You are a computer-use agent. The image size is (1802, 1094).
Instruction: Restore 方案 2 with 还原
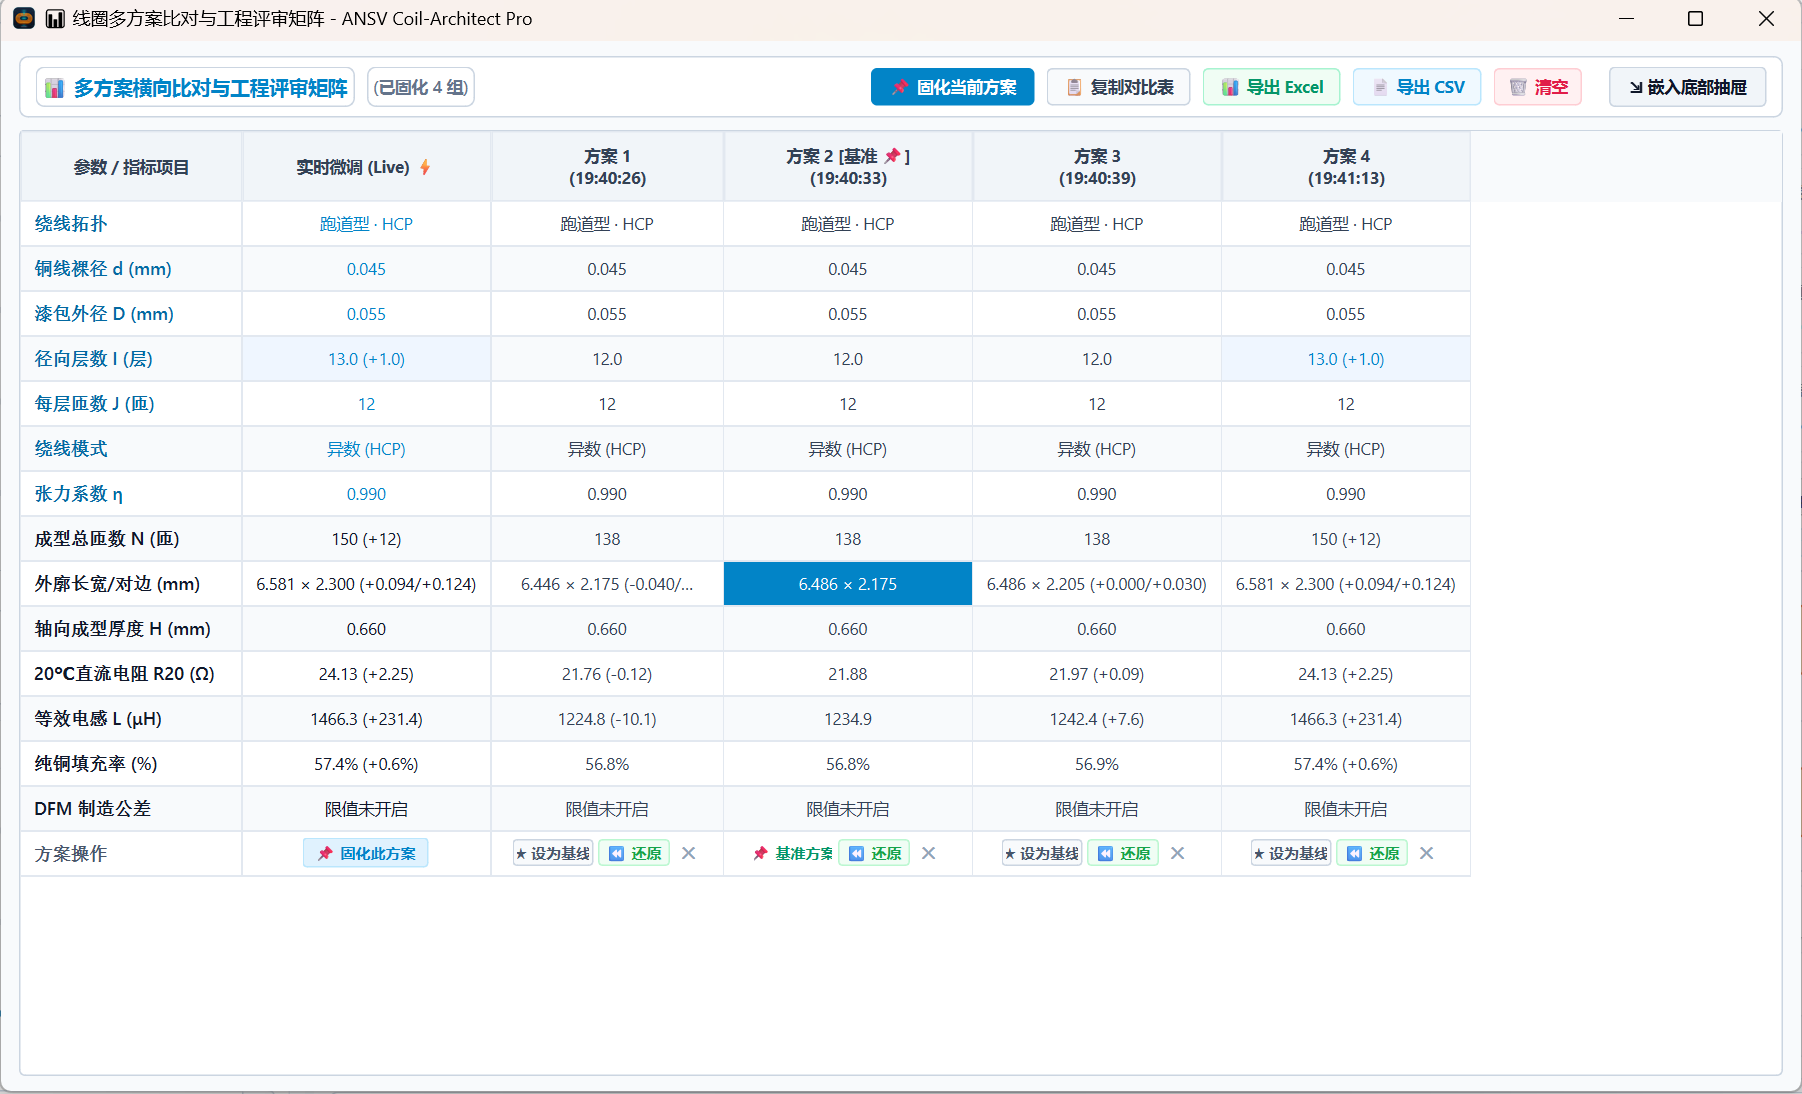[x=874, y=853]
